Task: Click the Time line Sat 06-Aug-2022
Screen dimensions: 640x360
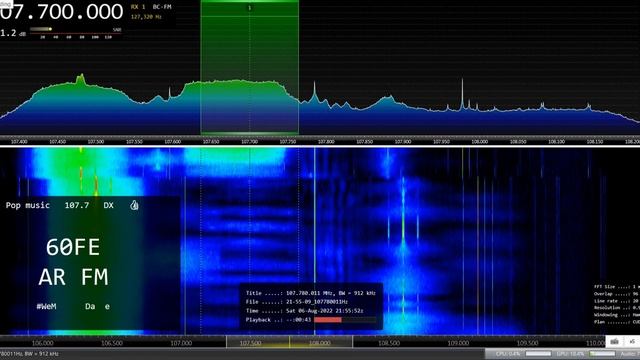Action: (x=304, y=311)
